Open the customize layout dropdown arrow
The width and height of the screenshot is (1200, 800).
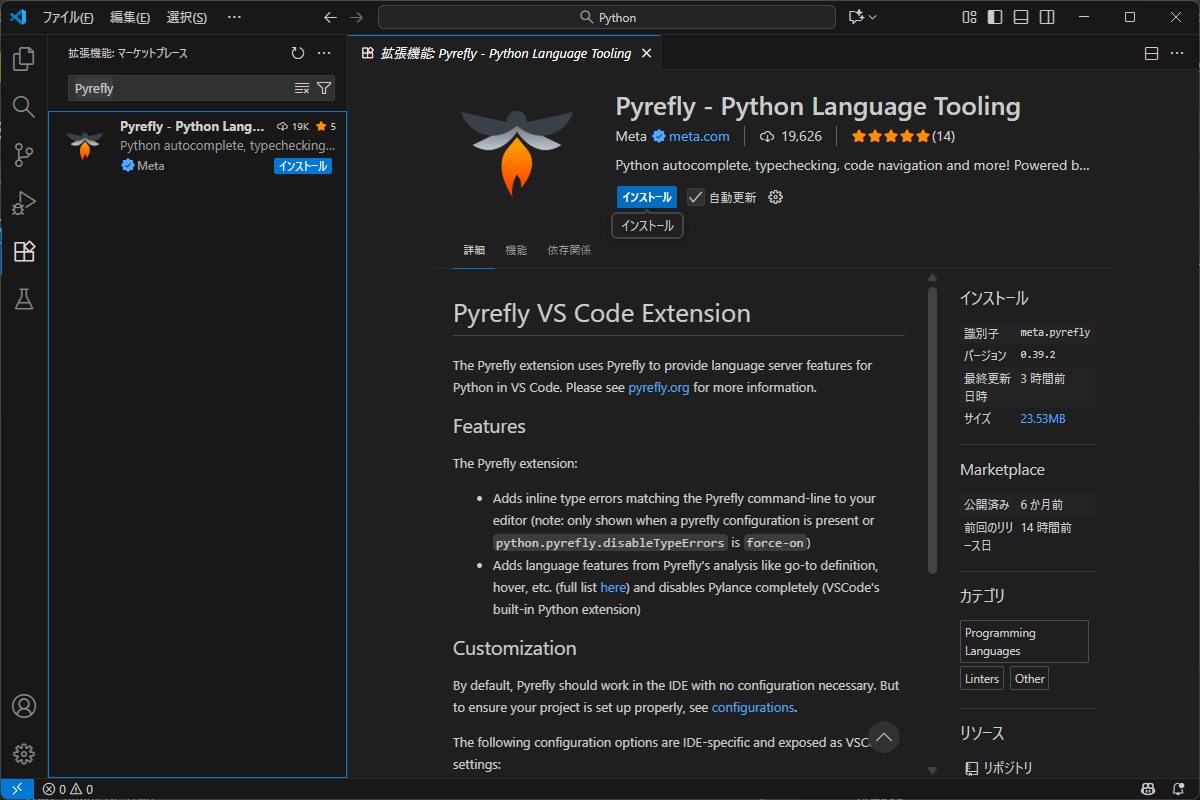coord(872,16)
